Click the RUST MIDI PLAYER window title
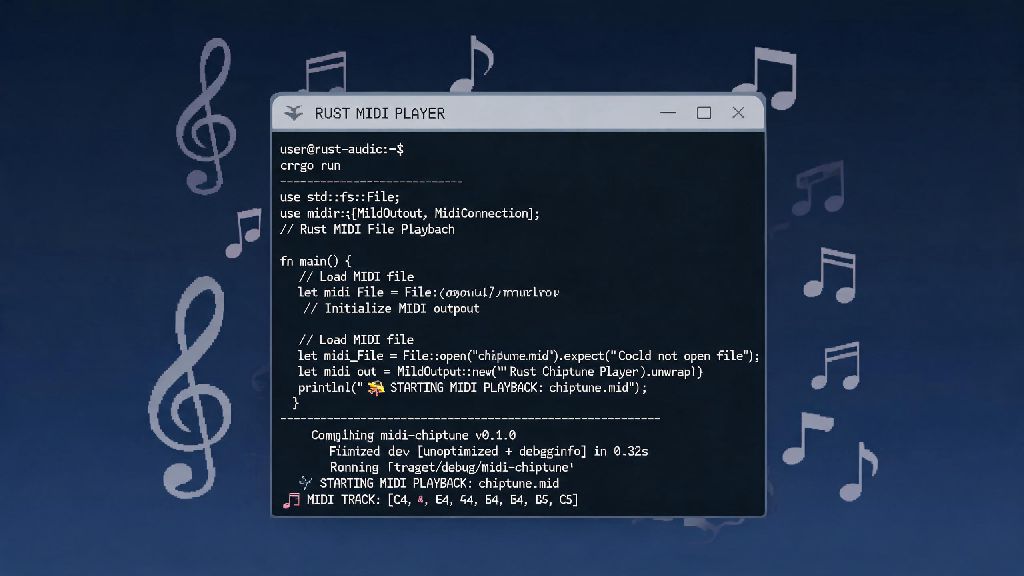Viewport: 1024px width, 576px height. [379, 114]
